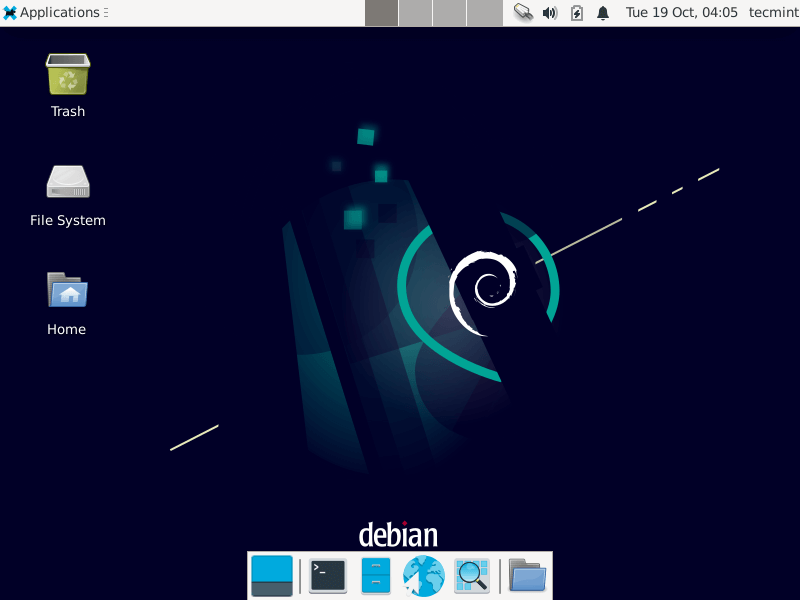Open the network connection tray icon
The width and height of the screenshot is (800, 600).
(523, 12)
